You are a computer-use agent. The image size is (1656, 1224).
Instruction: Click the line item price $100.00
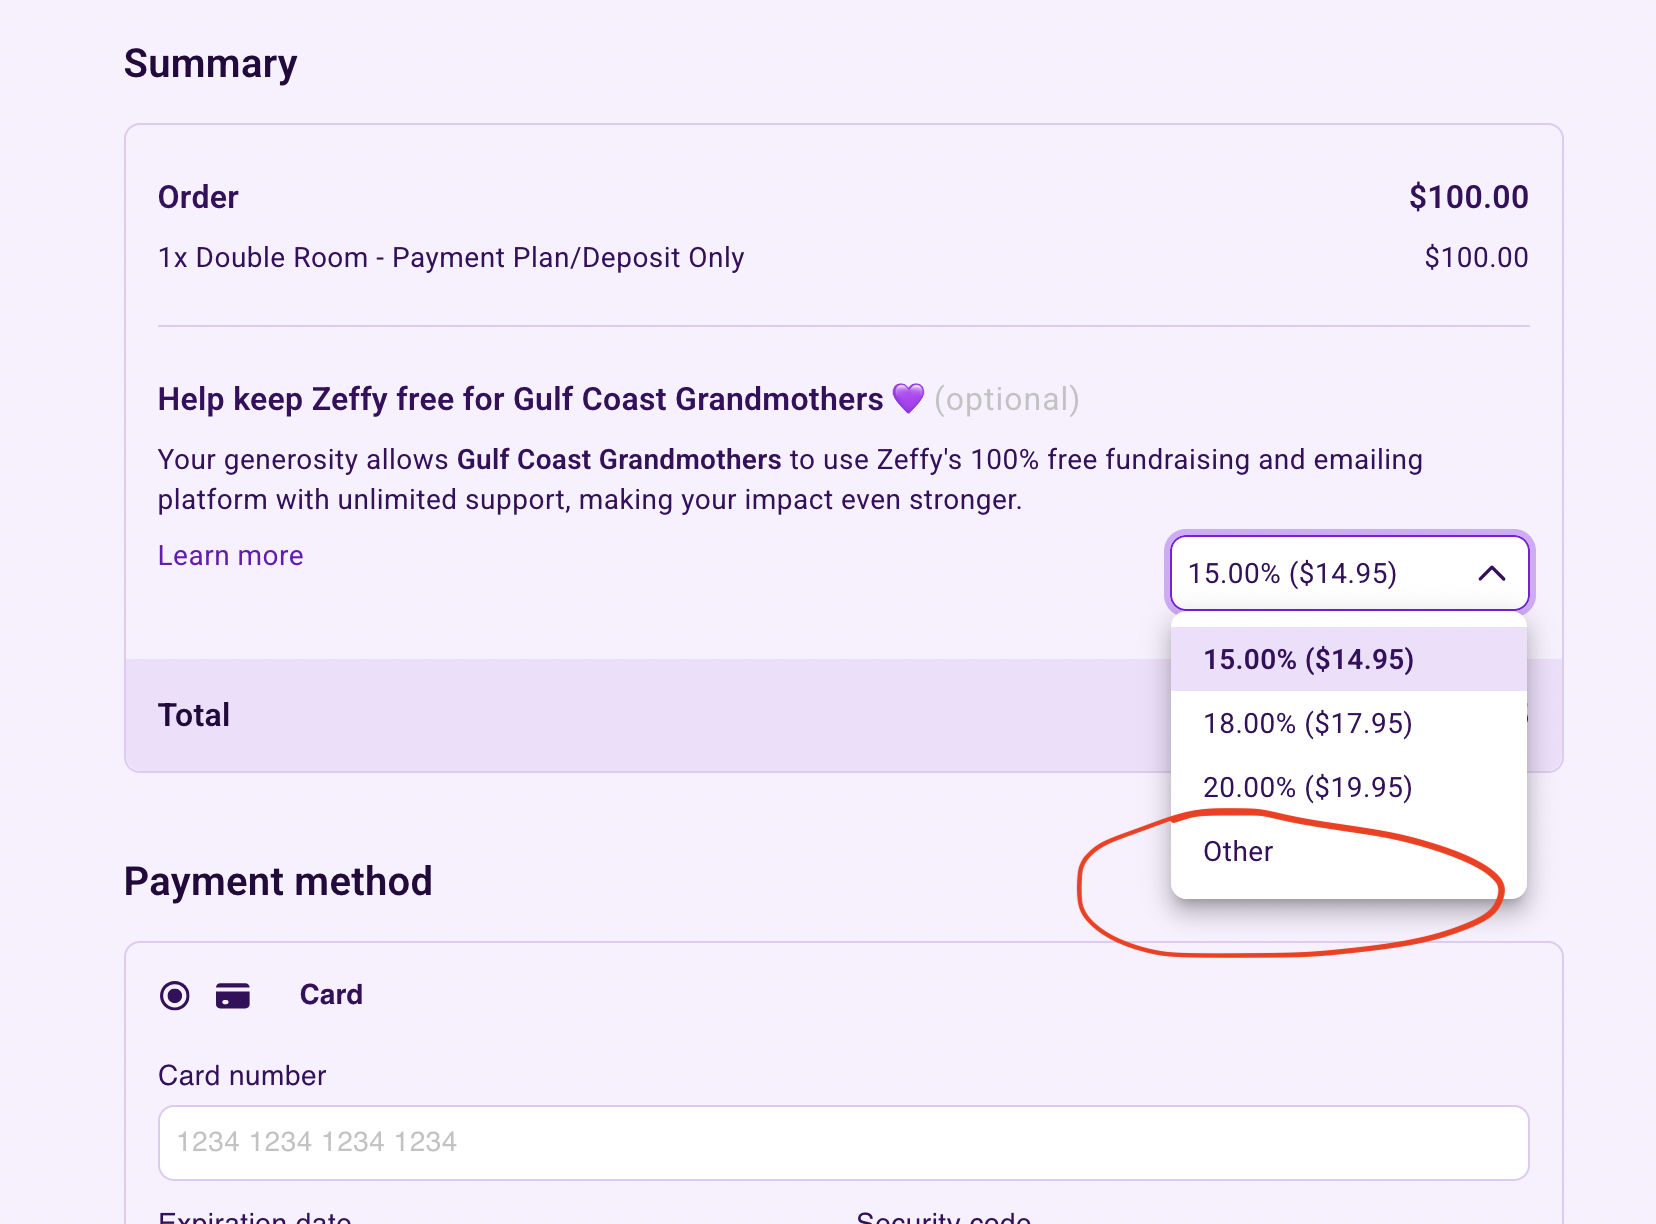(1476, 258)
